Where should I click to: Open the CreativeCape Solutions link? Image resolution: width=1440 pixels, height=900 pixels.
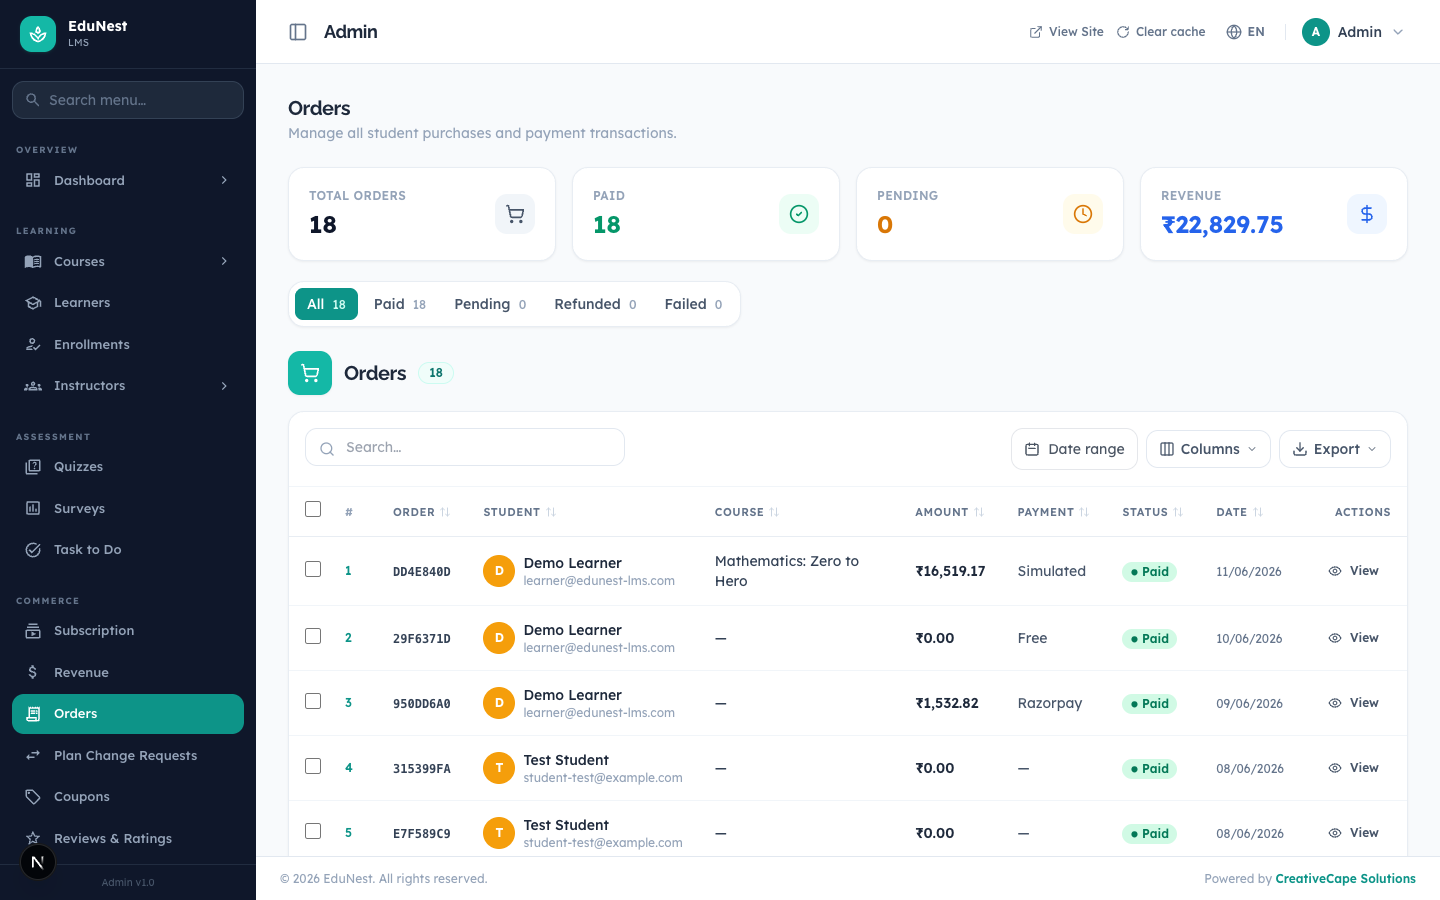tap(1345, 879)
